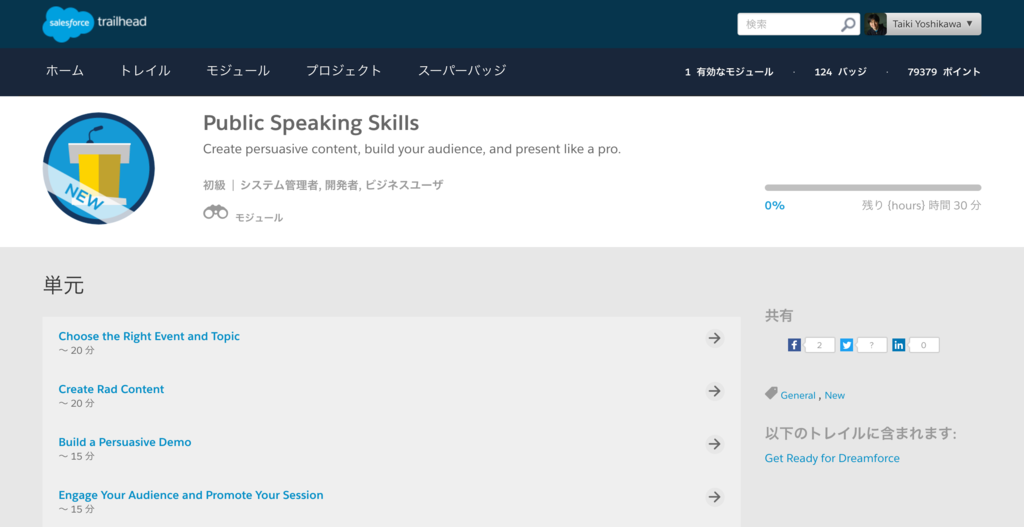
Task: Click 124 バッジ counter
Action: click(840, 72)
